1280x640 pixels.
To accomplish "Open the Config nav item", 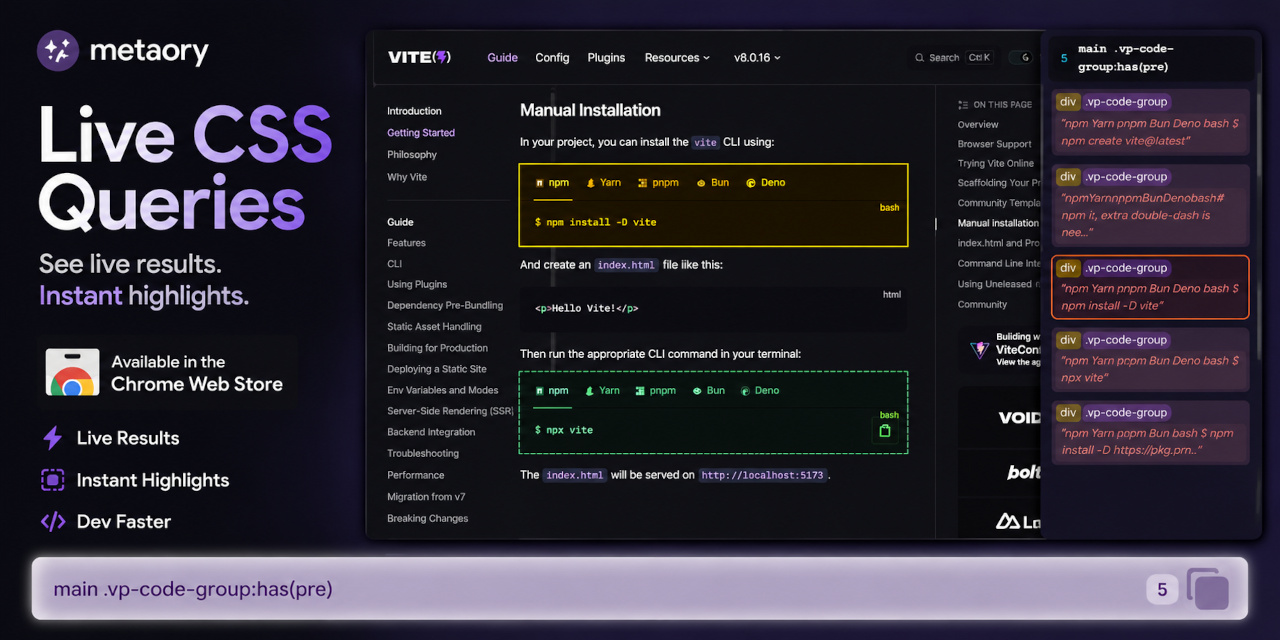I will click(552, 58).
